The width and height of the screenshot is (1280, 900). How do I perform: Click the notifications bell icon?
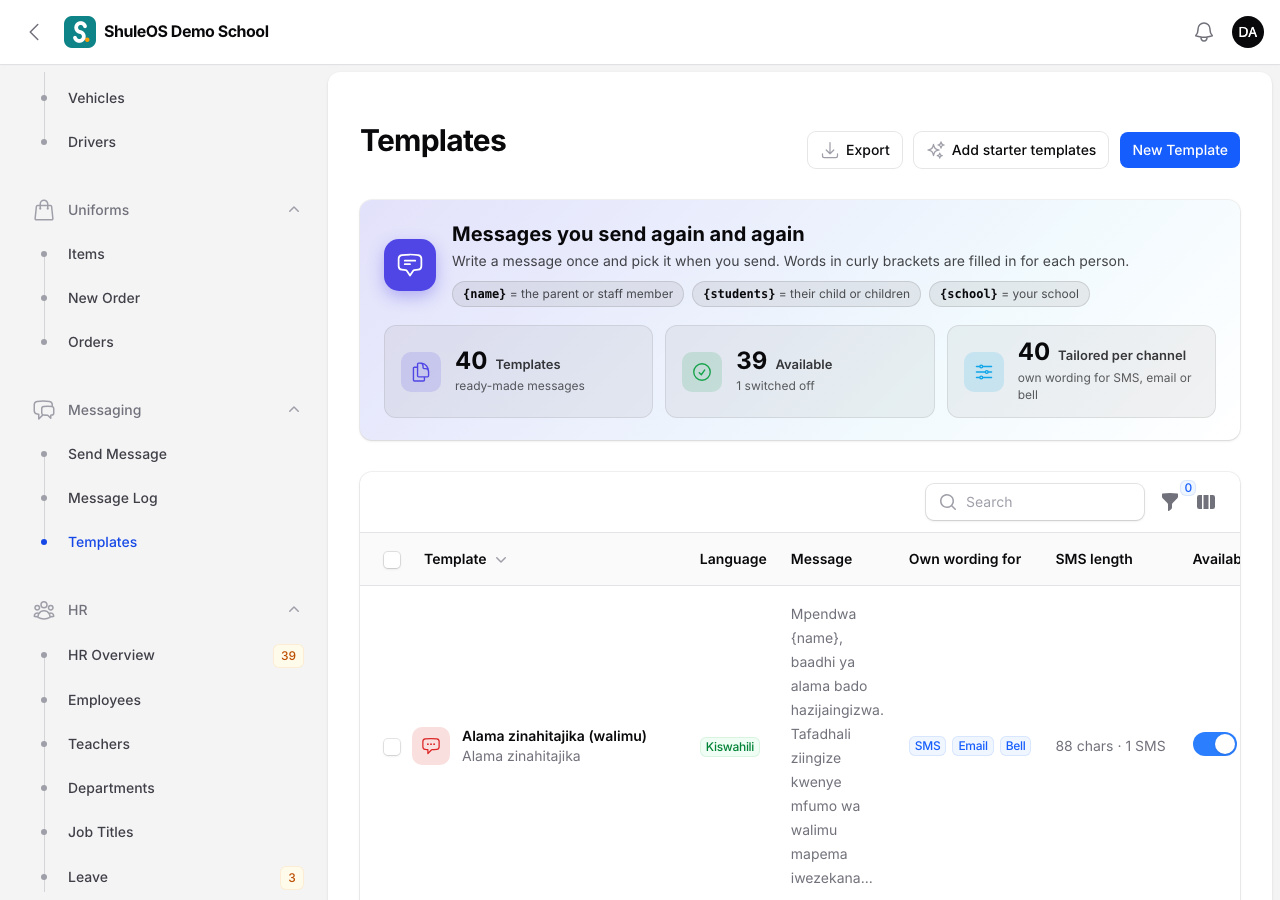click(x=1204, y=32)
